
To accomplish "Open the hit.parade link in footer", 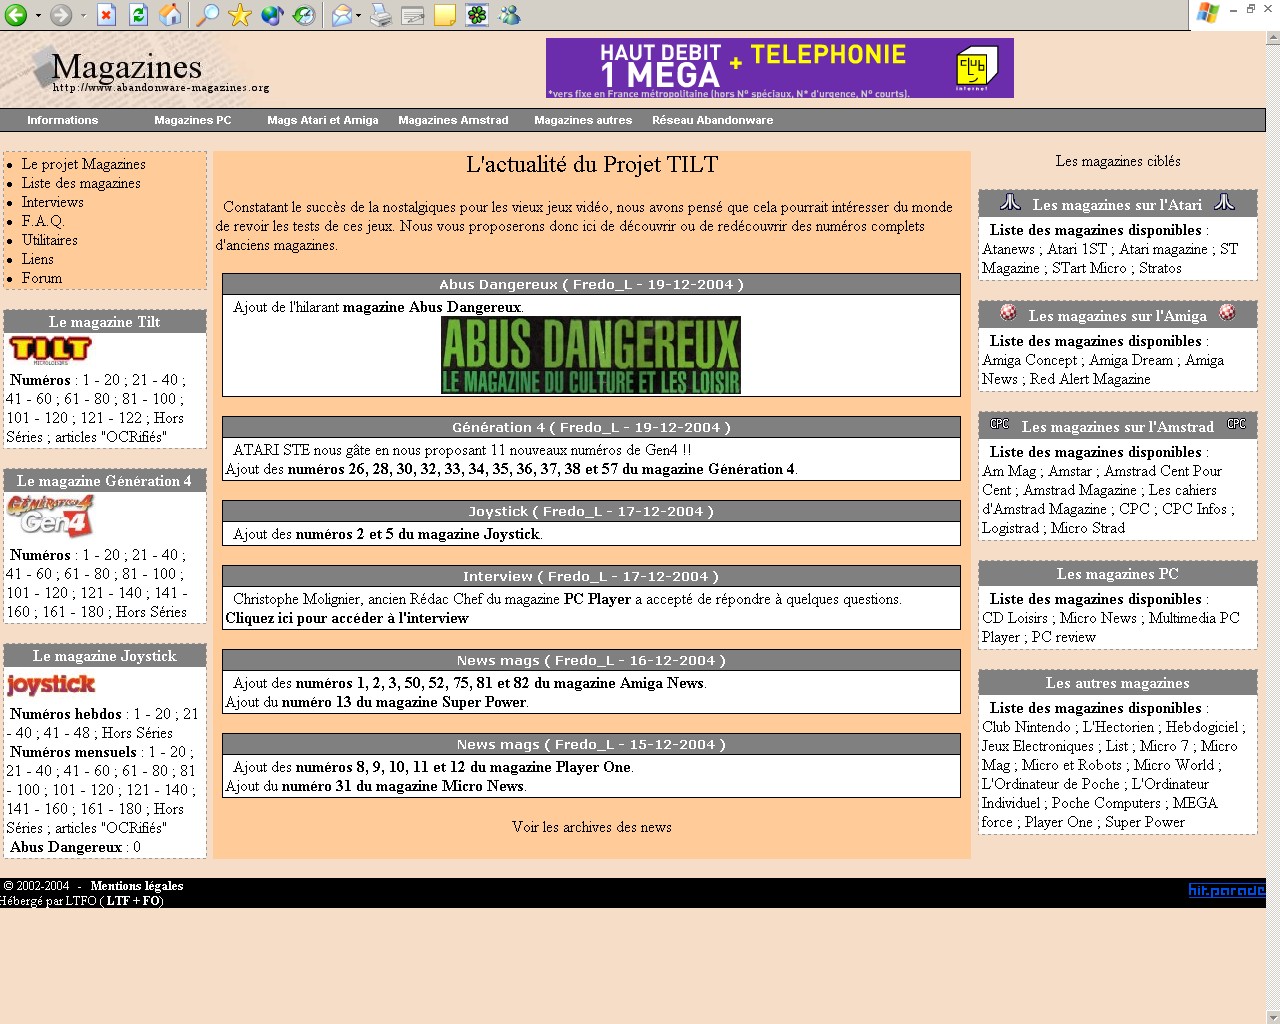I will point(1226,890).
